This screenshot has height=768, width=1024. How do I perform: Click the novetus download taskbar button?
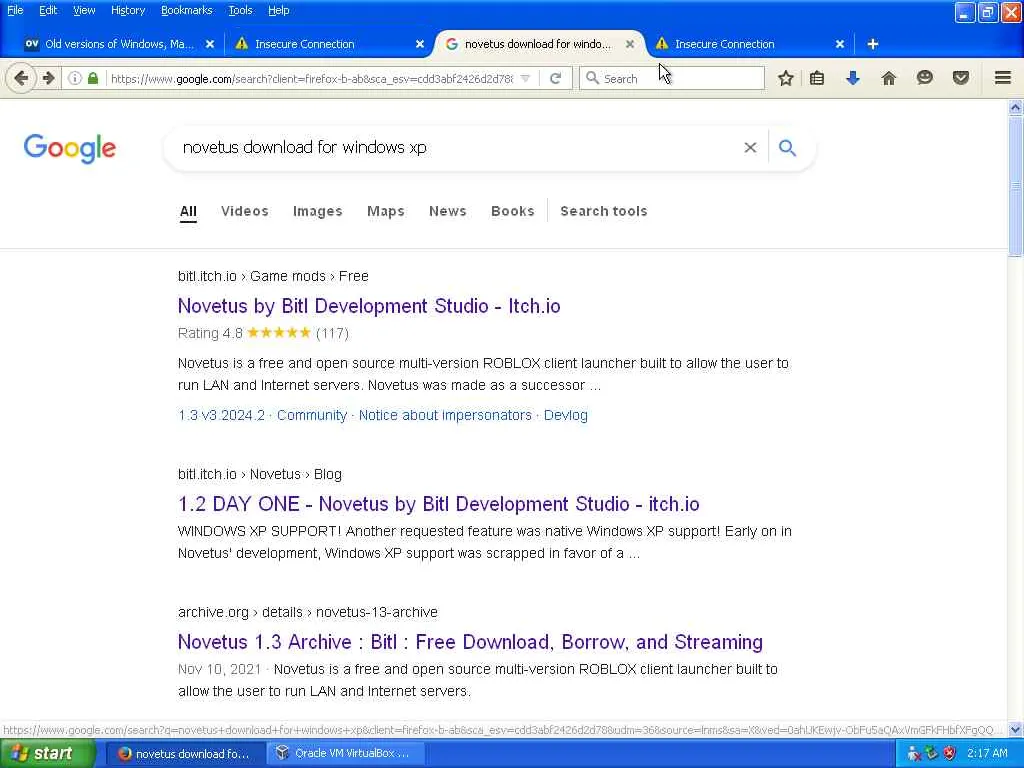point(185,753)
